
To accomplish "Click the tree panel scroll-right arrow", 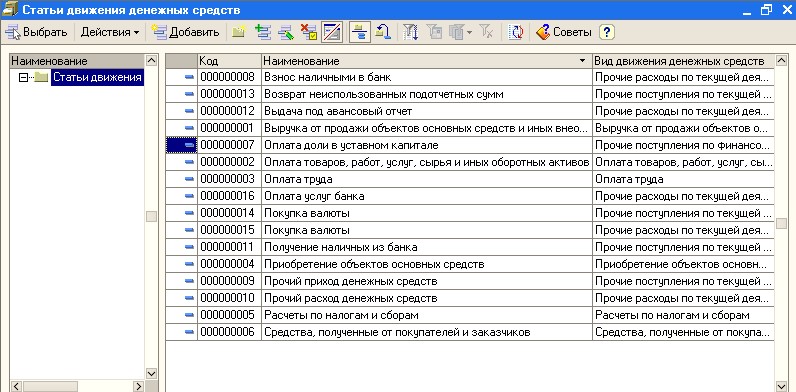I will click(139, 386).
